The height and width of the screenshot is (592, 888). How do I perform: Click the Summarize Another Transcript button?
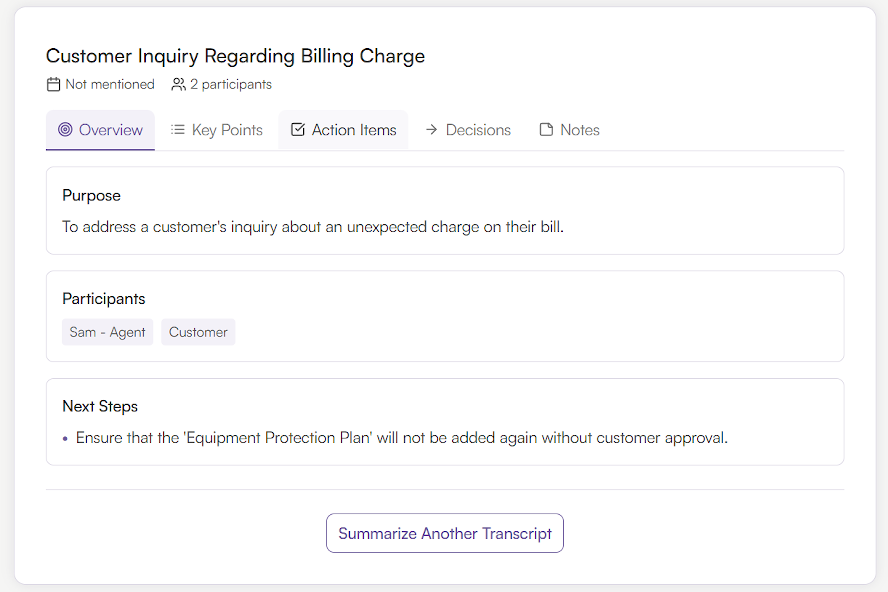tap(444, 533)
